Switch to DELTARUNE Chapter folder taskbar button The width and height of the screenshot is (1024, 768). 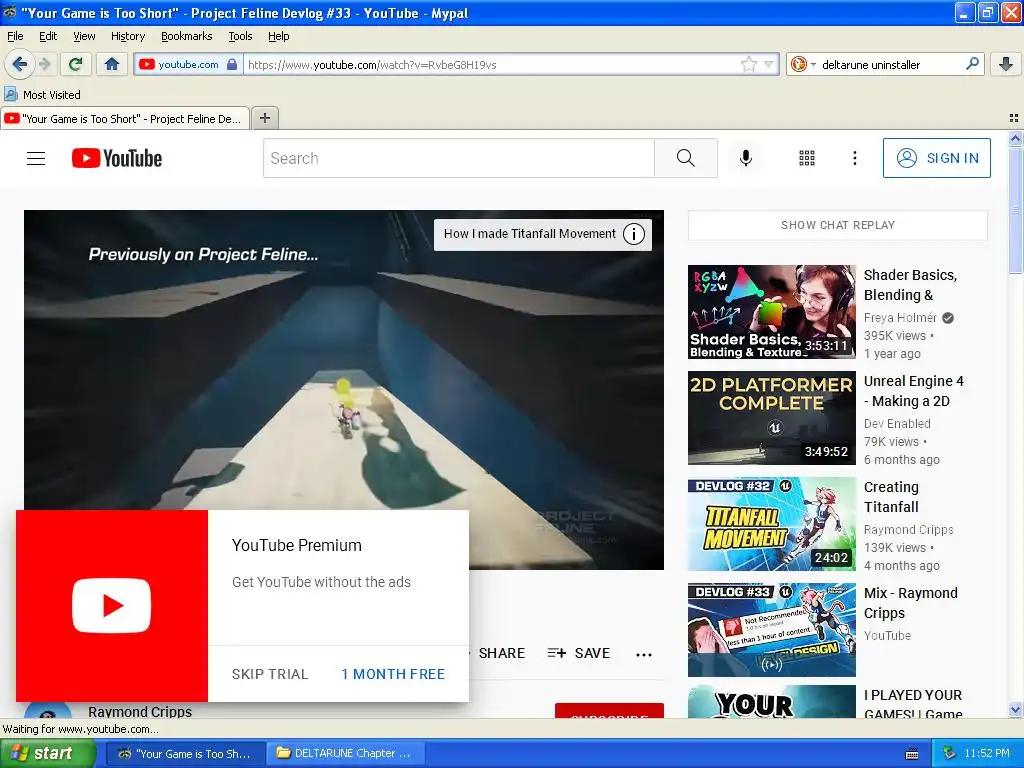pyautogui.click(x=345, y=753)
